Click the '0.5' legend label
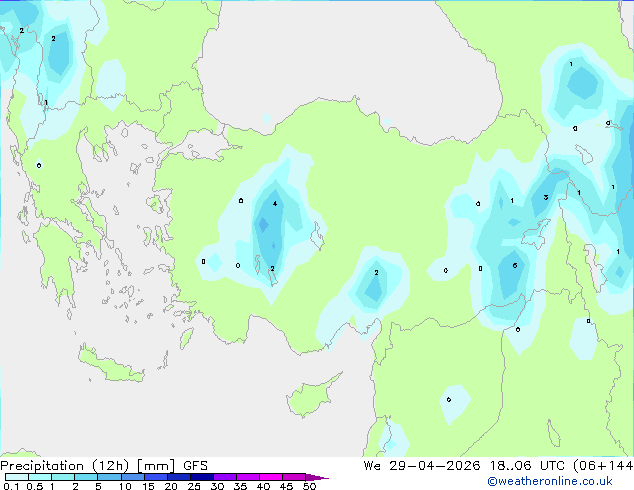This screenshot has height=490, width=634. pyautogui.click(x=34, y=486)
